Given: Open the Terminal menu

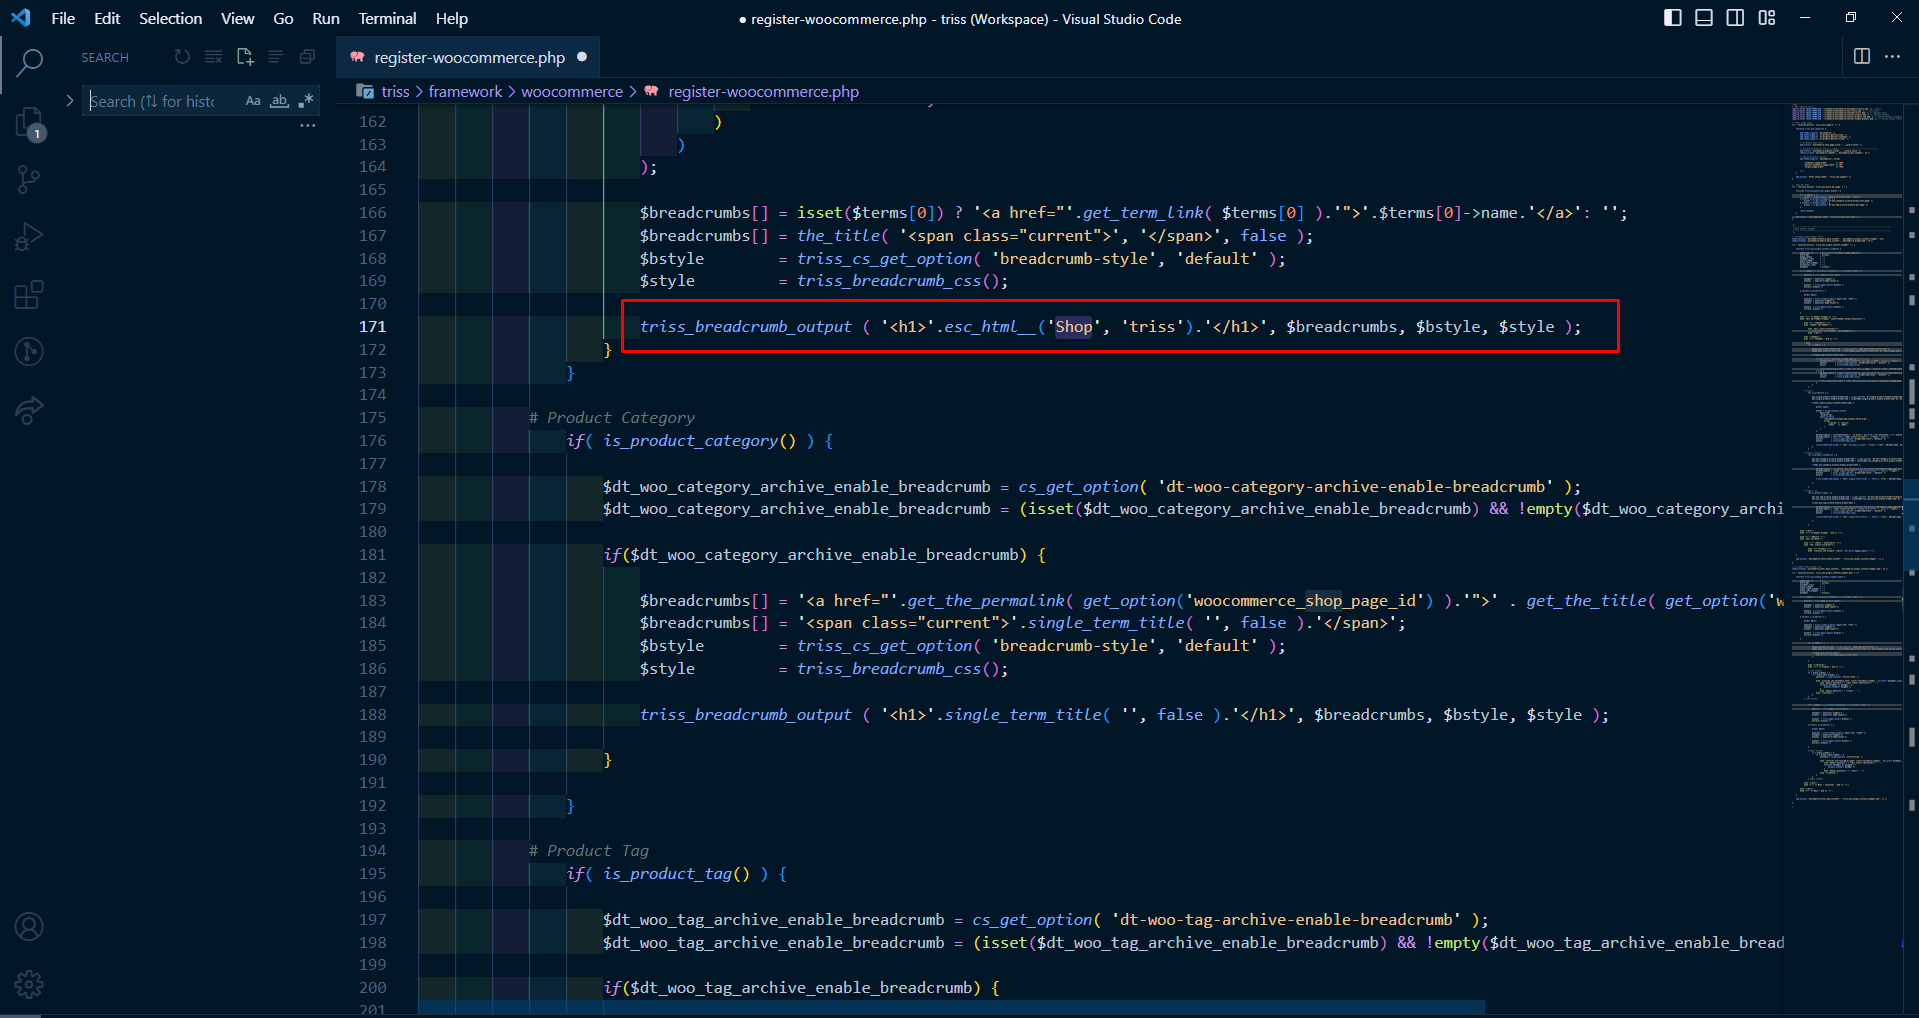Looking at the screenshot, I should point(387,18).
